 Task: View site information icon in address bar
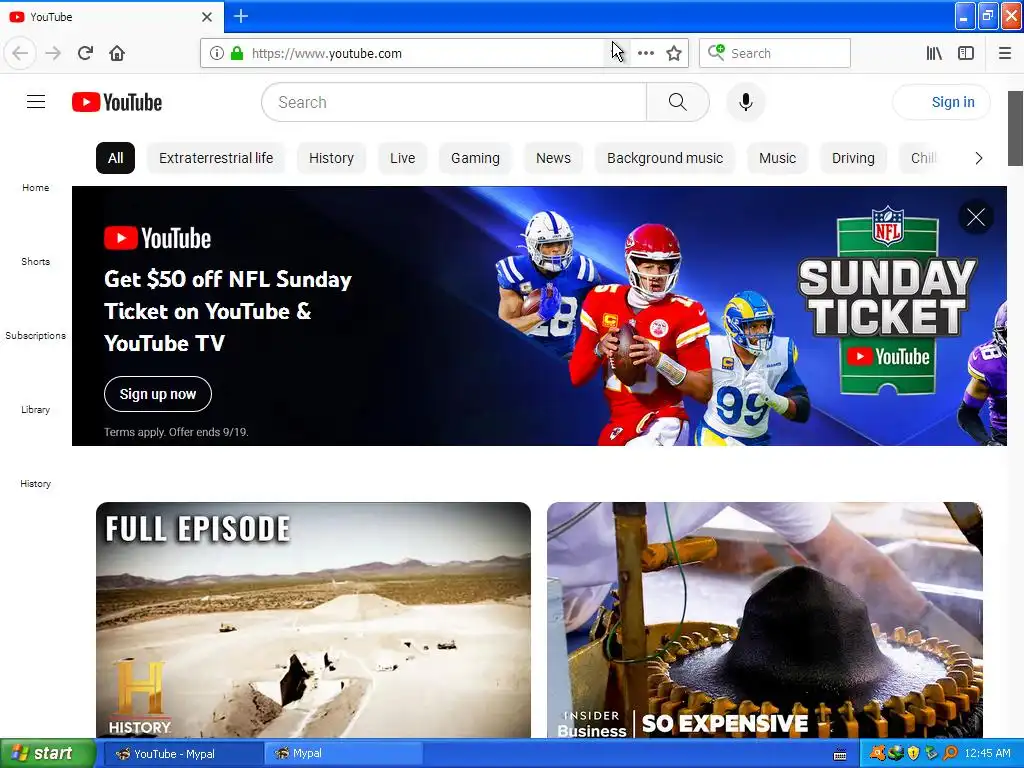pos(216,53)
